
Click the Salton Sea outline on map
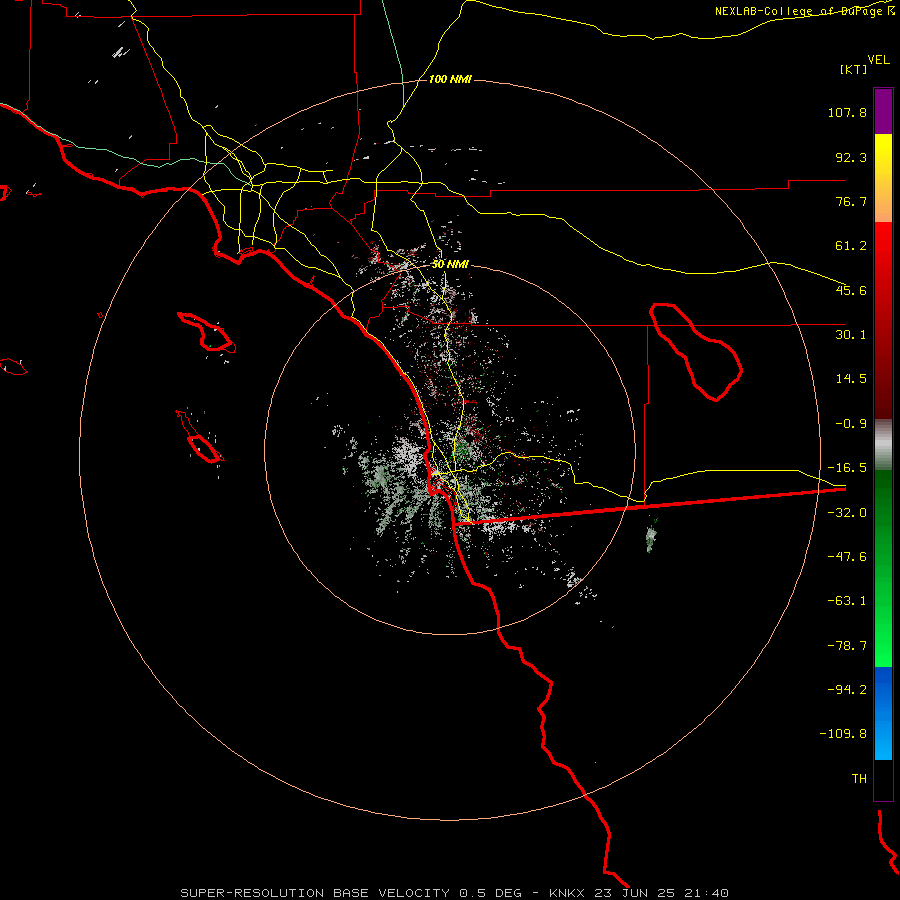coord(696,351)
